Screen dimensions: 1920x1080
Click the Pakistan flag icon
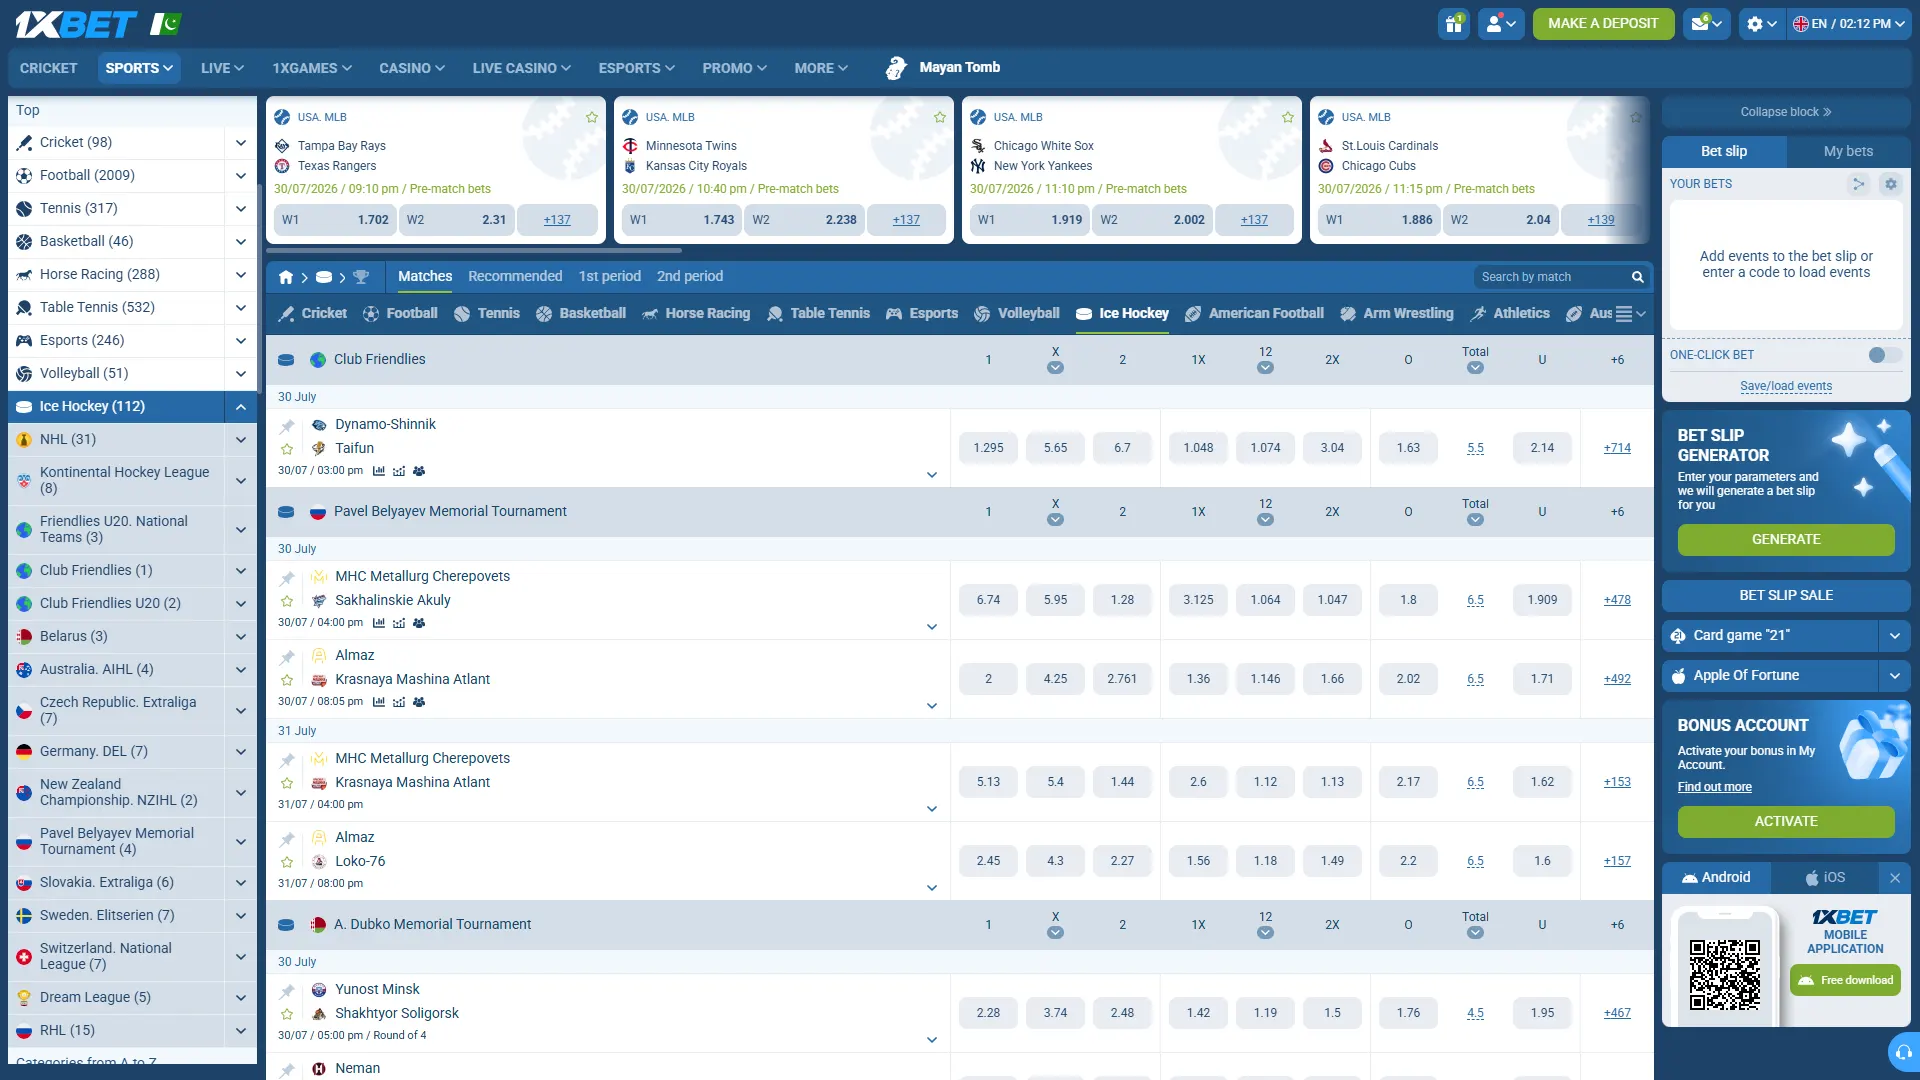(165, 23)
